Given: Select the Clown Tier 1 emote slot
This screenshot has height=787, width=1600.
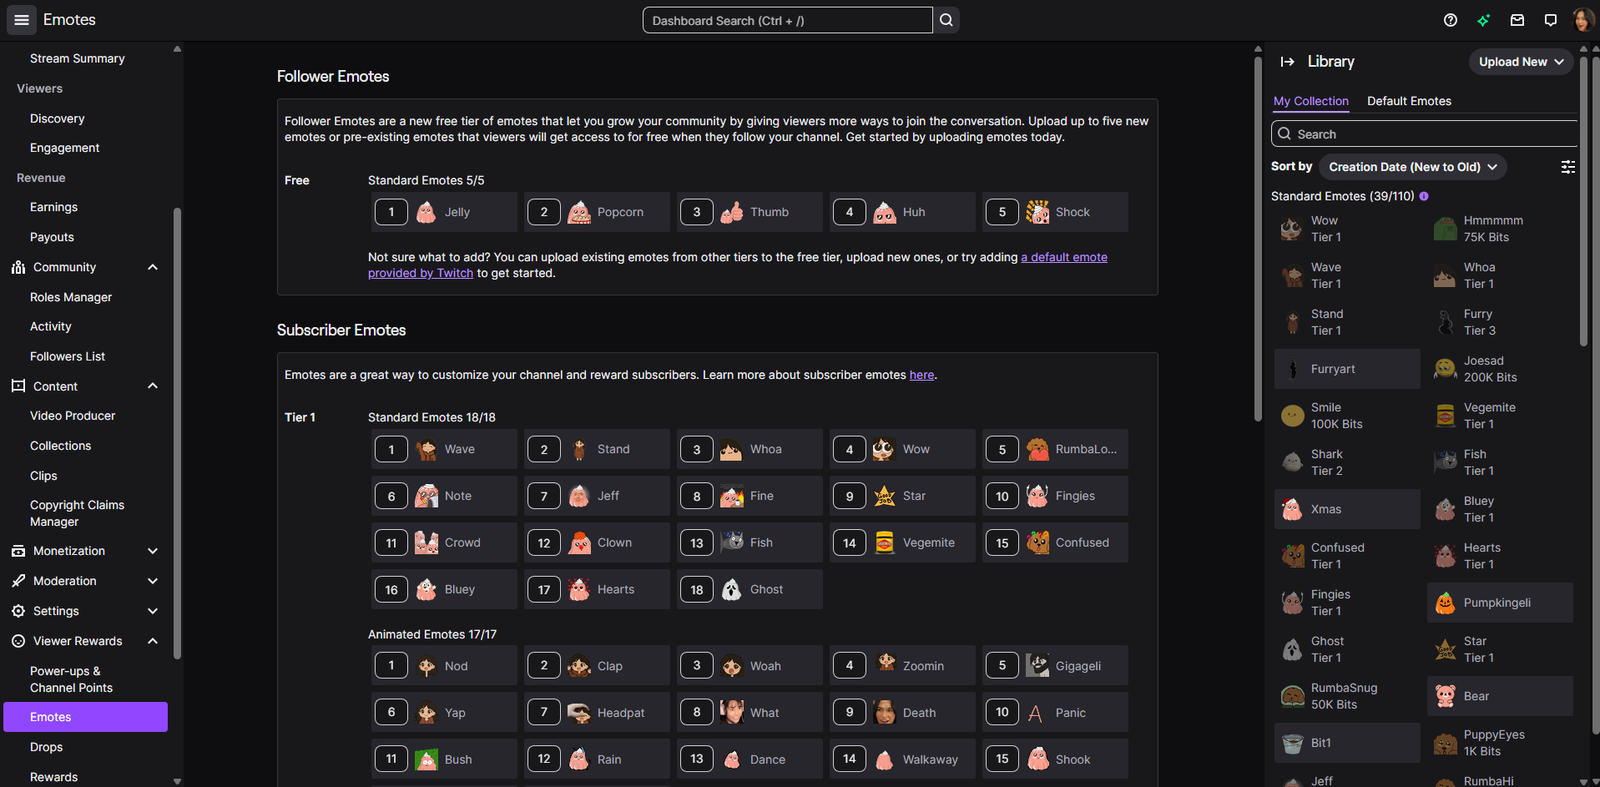Looking at the screenshot, I should [x=597, y=543].
